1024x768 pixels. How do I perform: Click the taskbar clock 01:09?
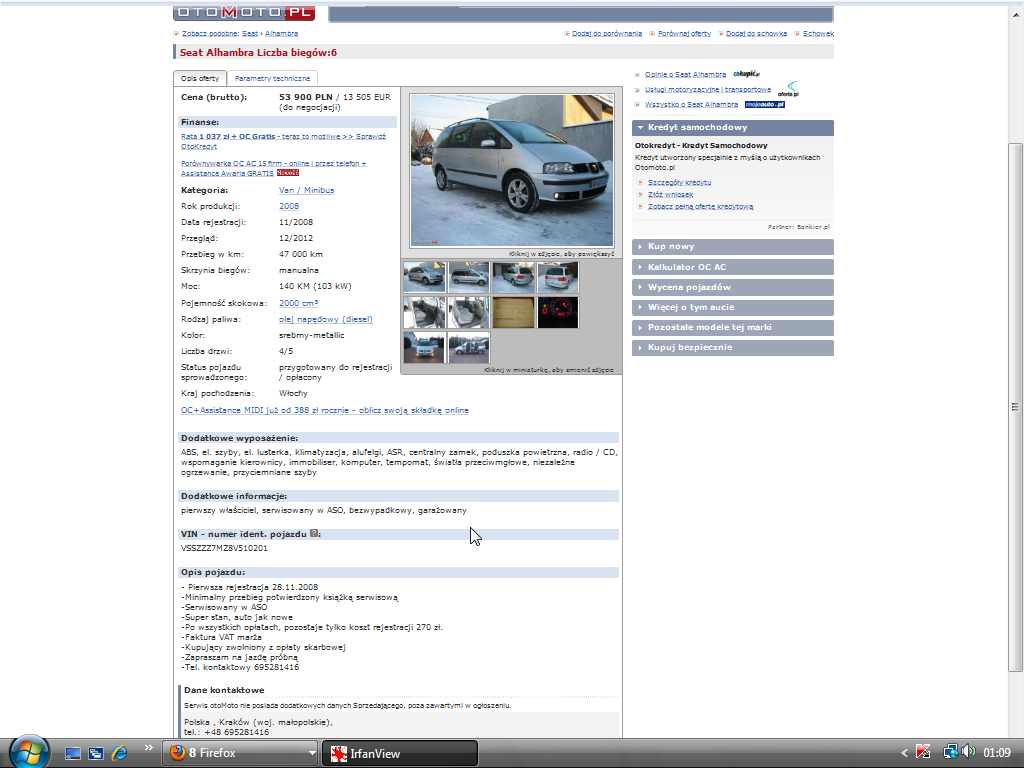[x=997, y=754]
